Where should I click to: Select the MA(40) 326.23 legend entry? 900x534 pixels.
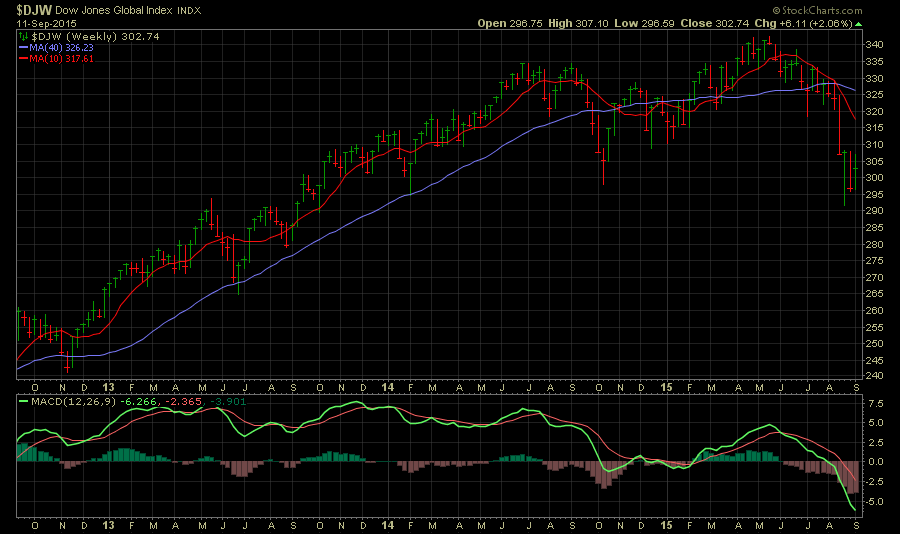point(61,48)
